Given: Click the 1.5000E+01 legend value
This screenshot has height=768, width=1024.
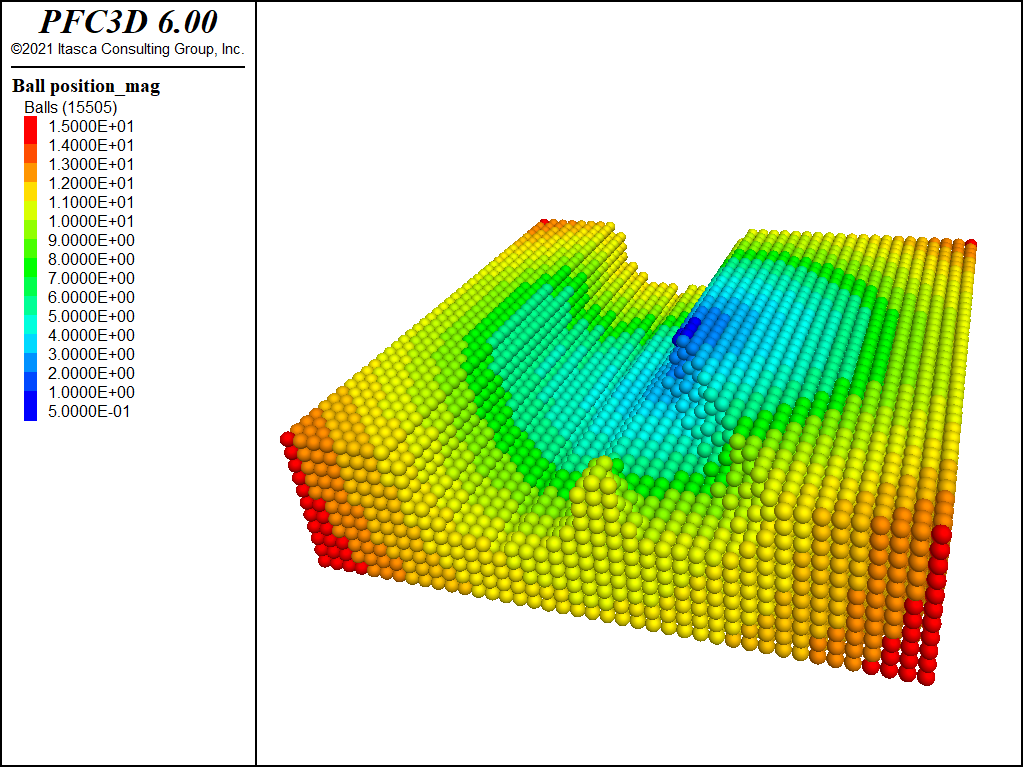Looking at the screenshot, I should pos(91,126).
